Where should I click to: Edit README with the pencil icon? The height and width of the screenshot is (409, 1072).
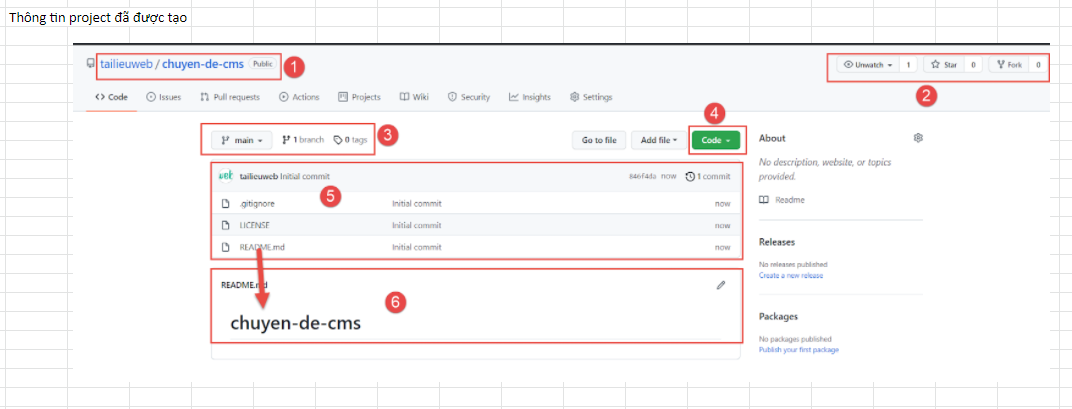coord(721,285)
